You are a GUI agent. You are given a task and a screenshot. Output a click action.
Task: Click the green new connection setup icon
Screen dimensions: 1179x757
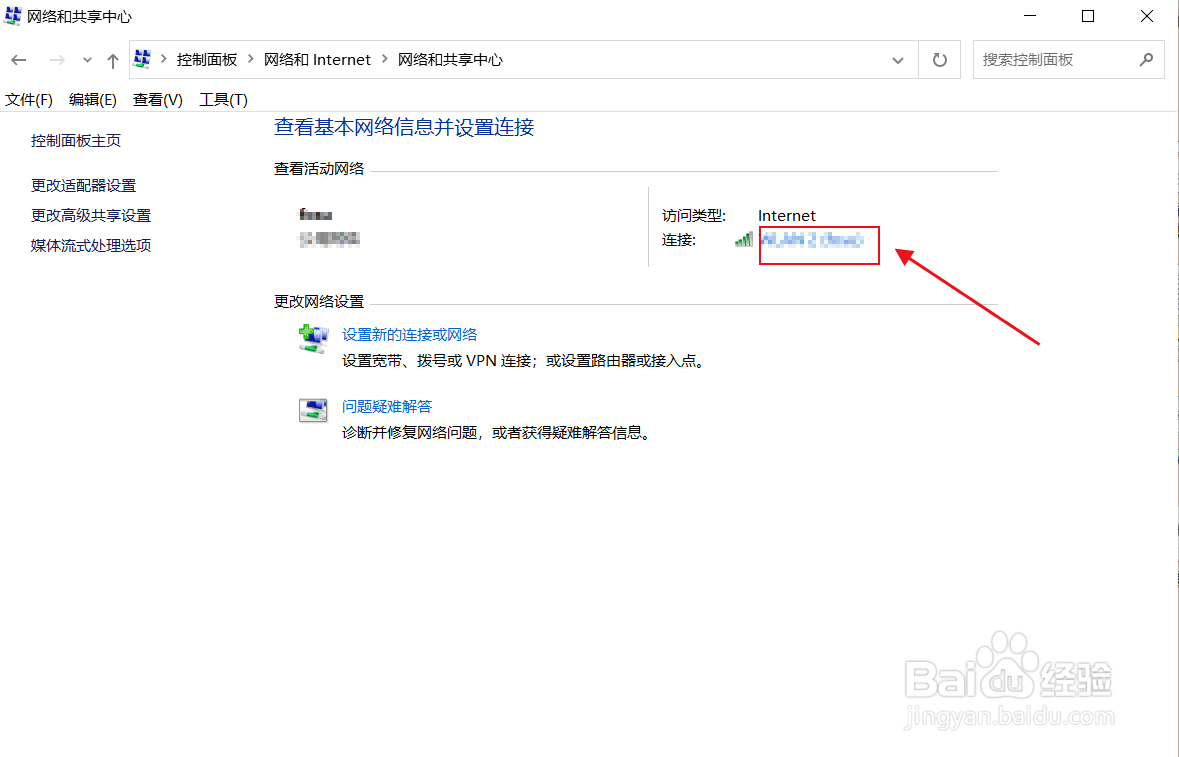(313, 339)
